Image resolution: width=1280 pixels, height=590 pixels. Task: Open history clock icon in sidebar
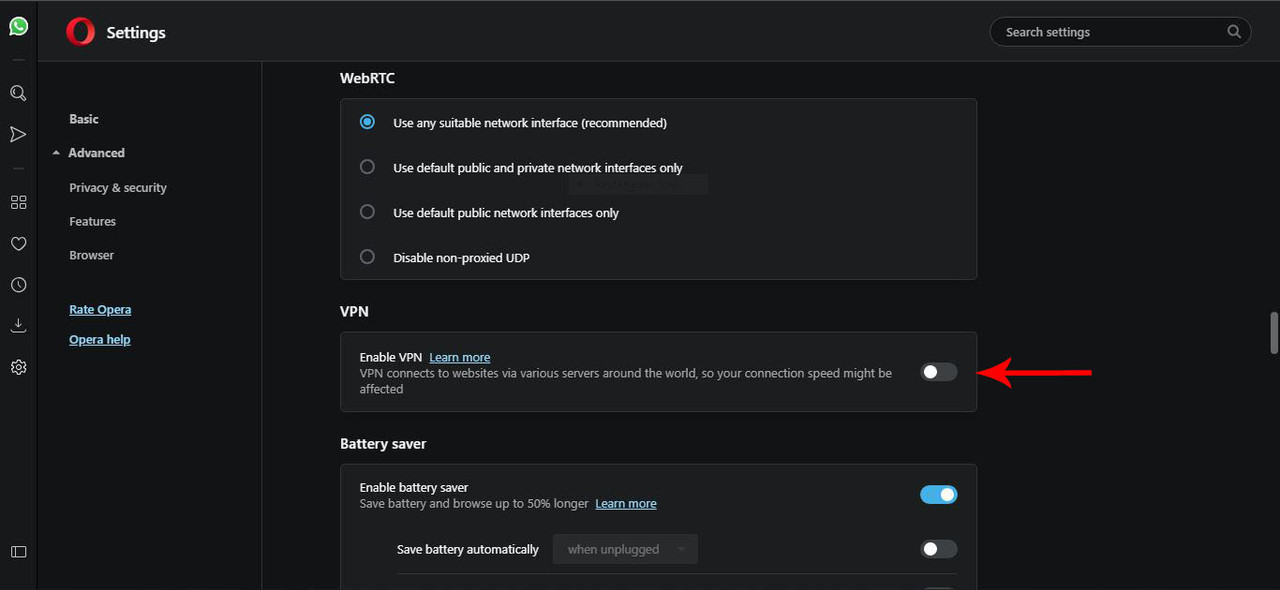(x=18, y=285)
